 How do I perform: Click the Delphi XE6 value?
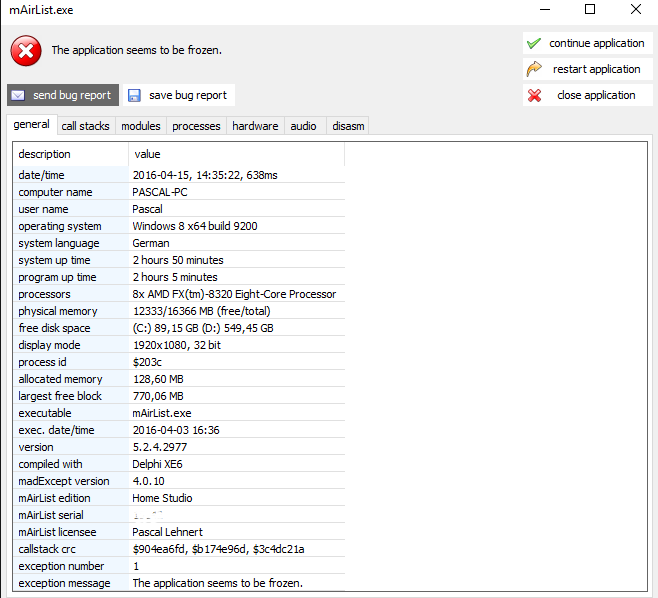157,464
